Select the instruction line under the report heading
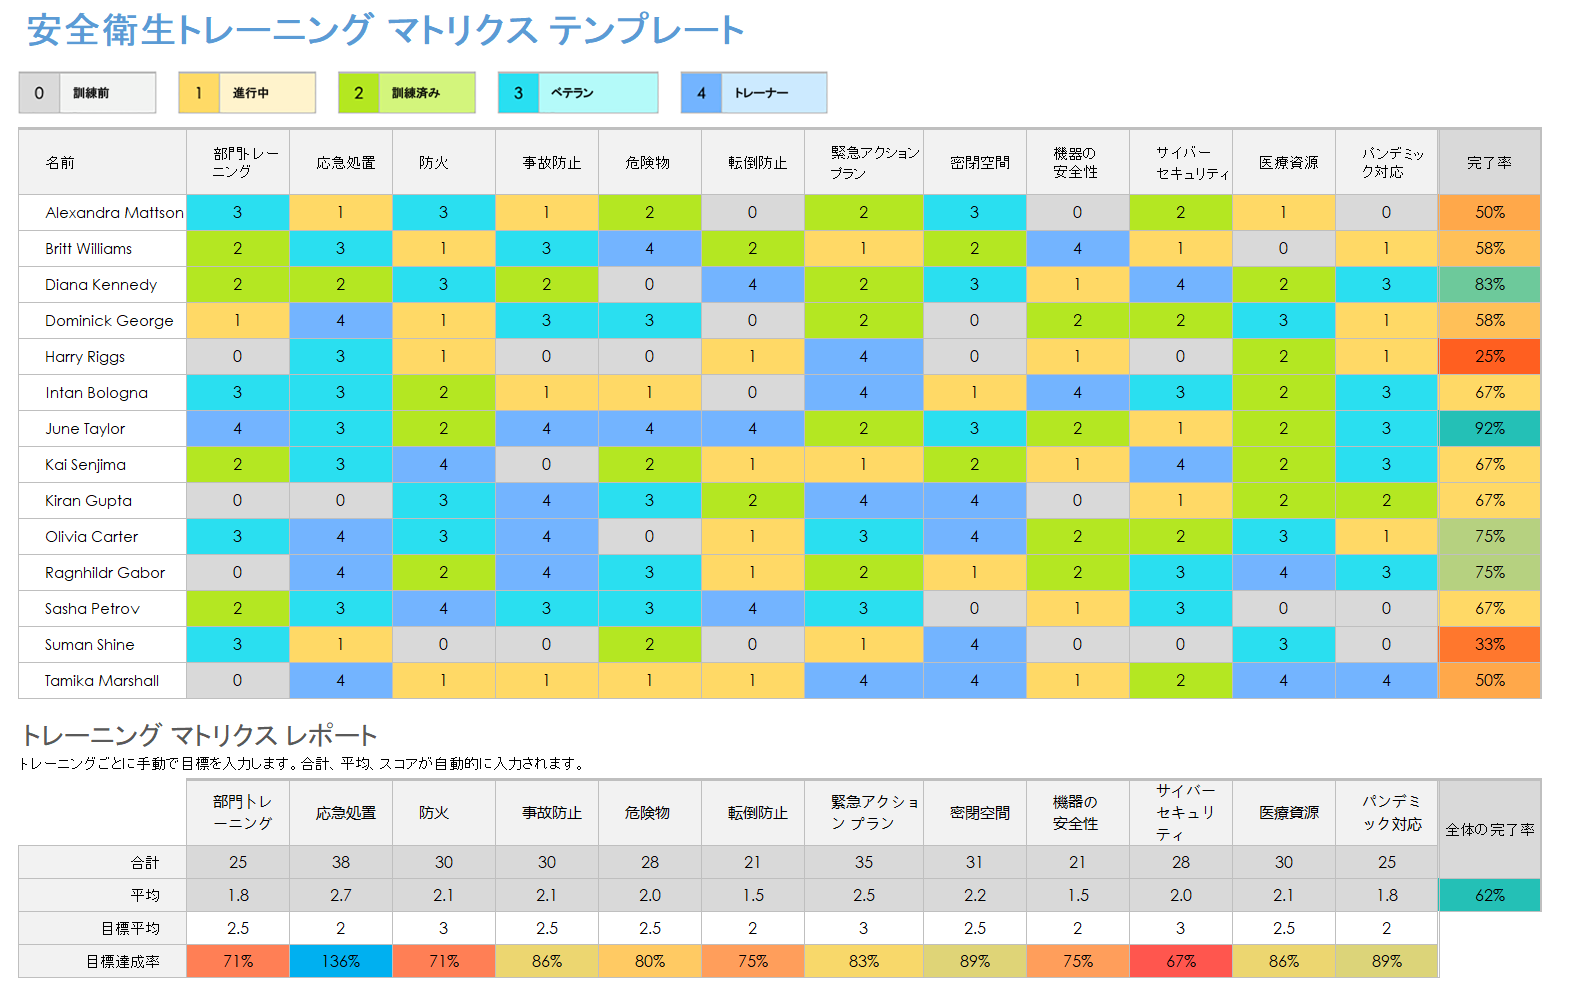This screenshot has height=988, width=1571. [x=303, y=763]
